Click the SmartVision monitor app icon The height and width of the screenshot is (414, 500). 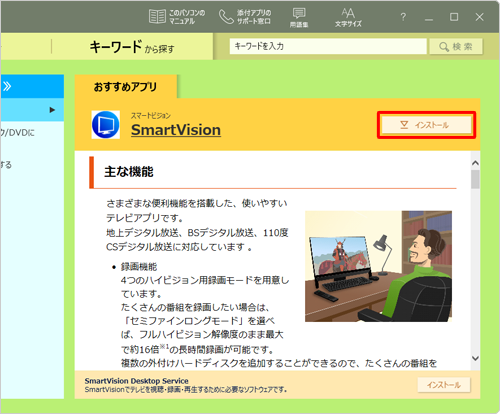[x=106, y=125]
